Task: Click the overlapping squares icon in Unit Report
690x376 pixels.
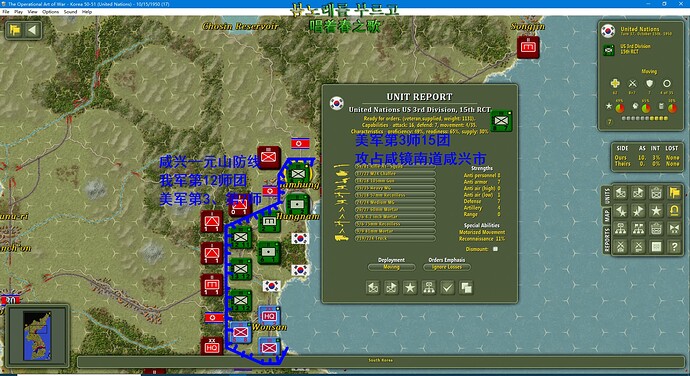Action: 466,288
